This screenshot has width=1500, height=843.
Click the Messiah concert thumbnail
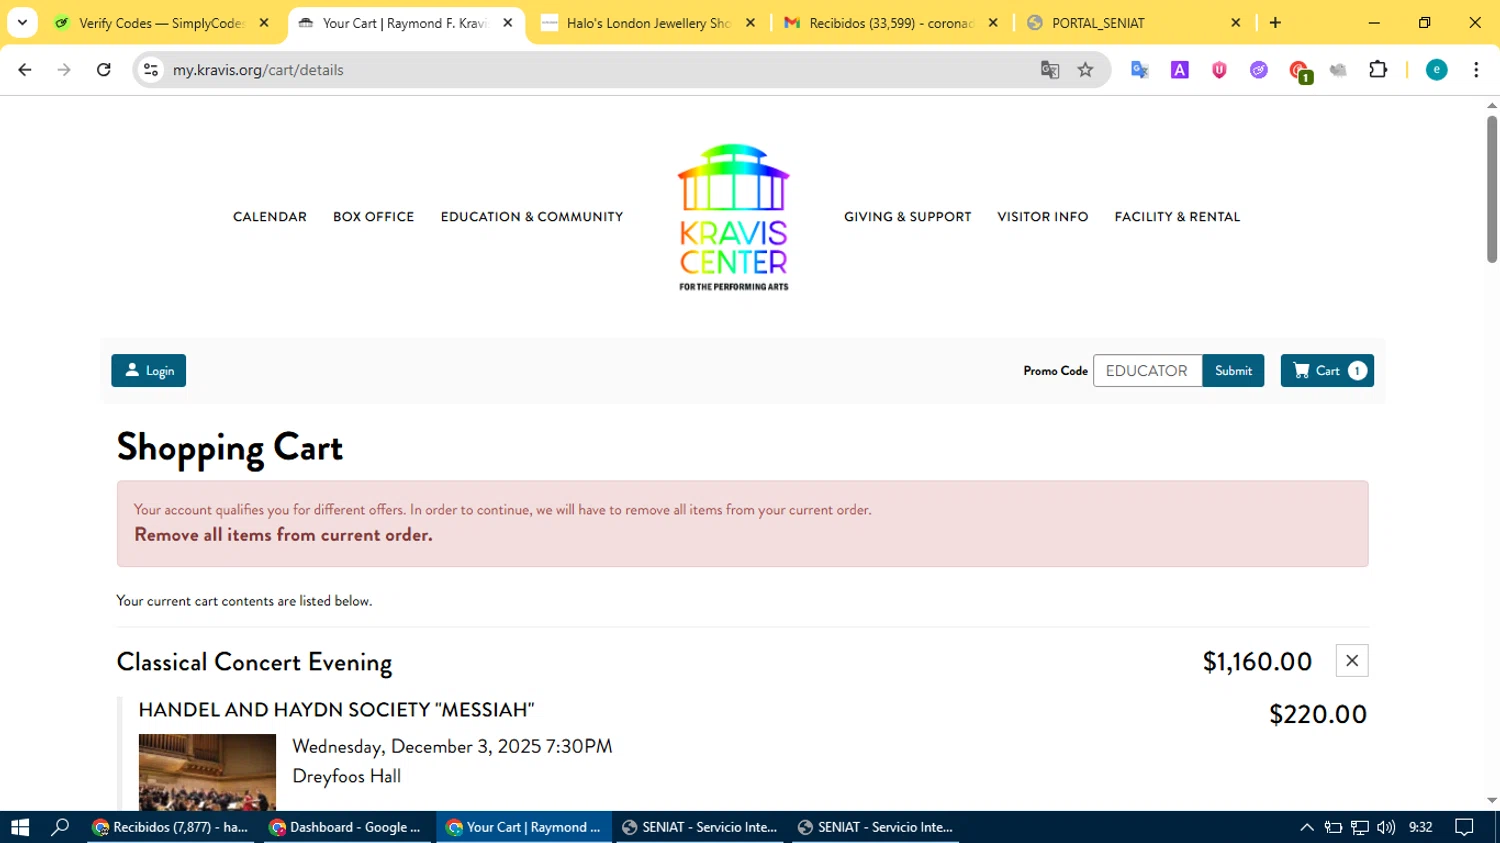207,772
